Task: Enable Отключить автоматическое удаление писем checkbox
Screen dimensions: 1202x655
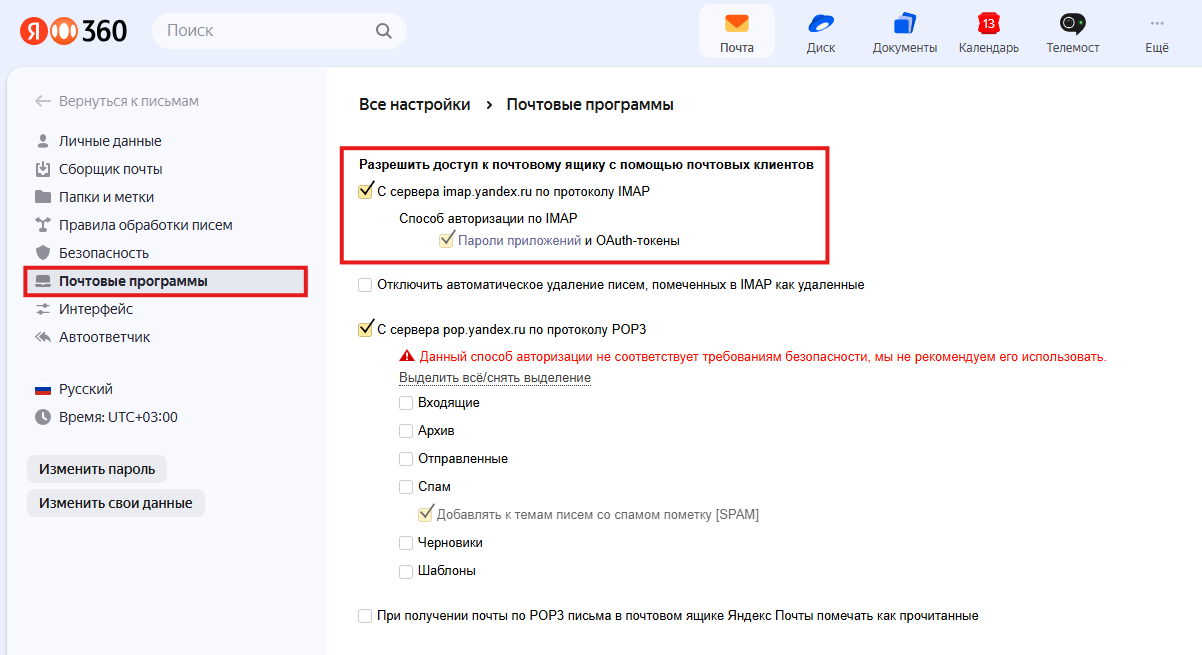Action: point(365,285)
